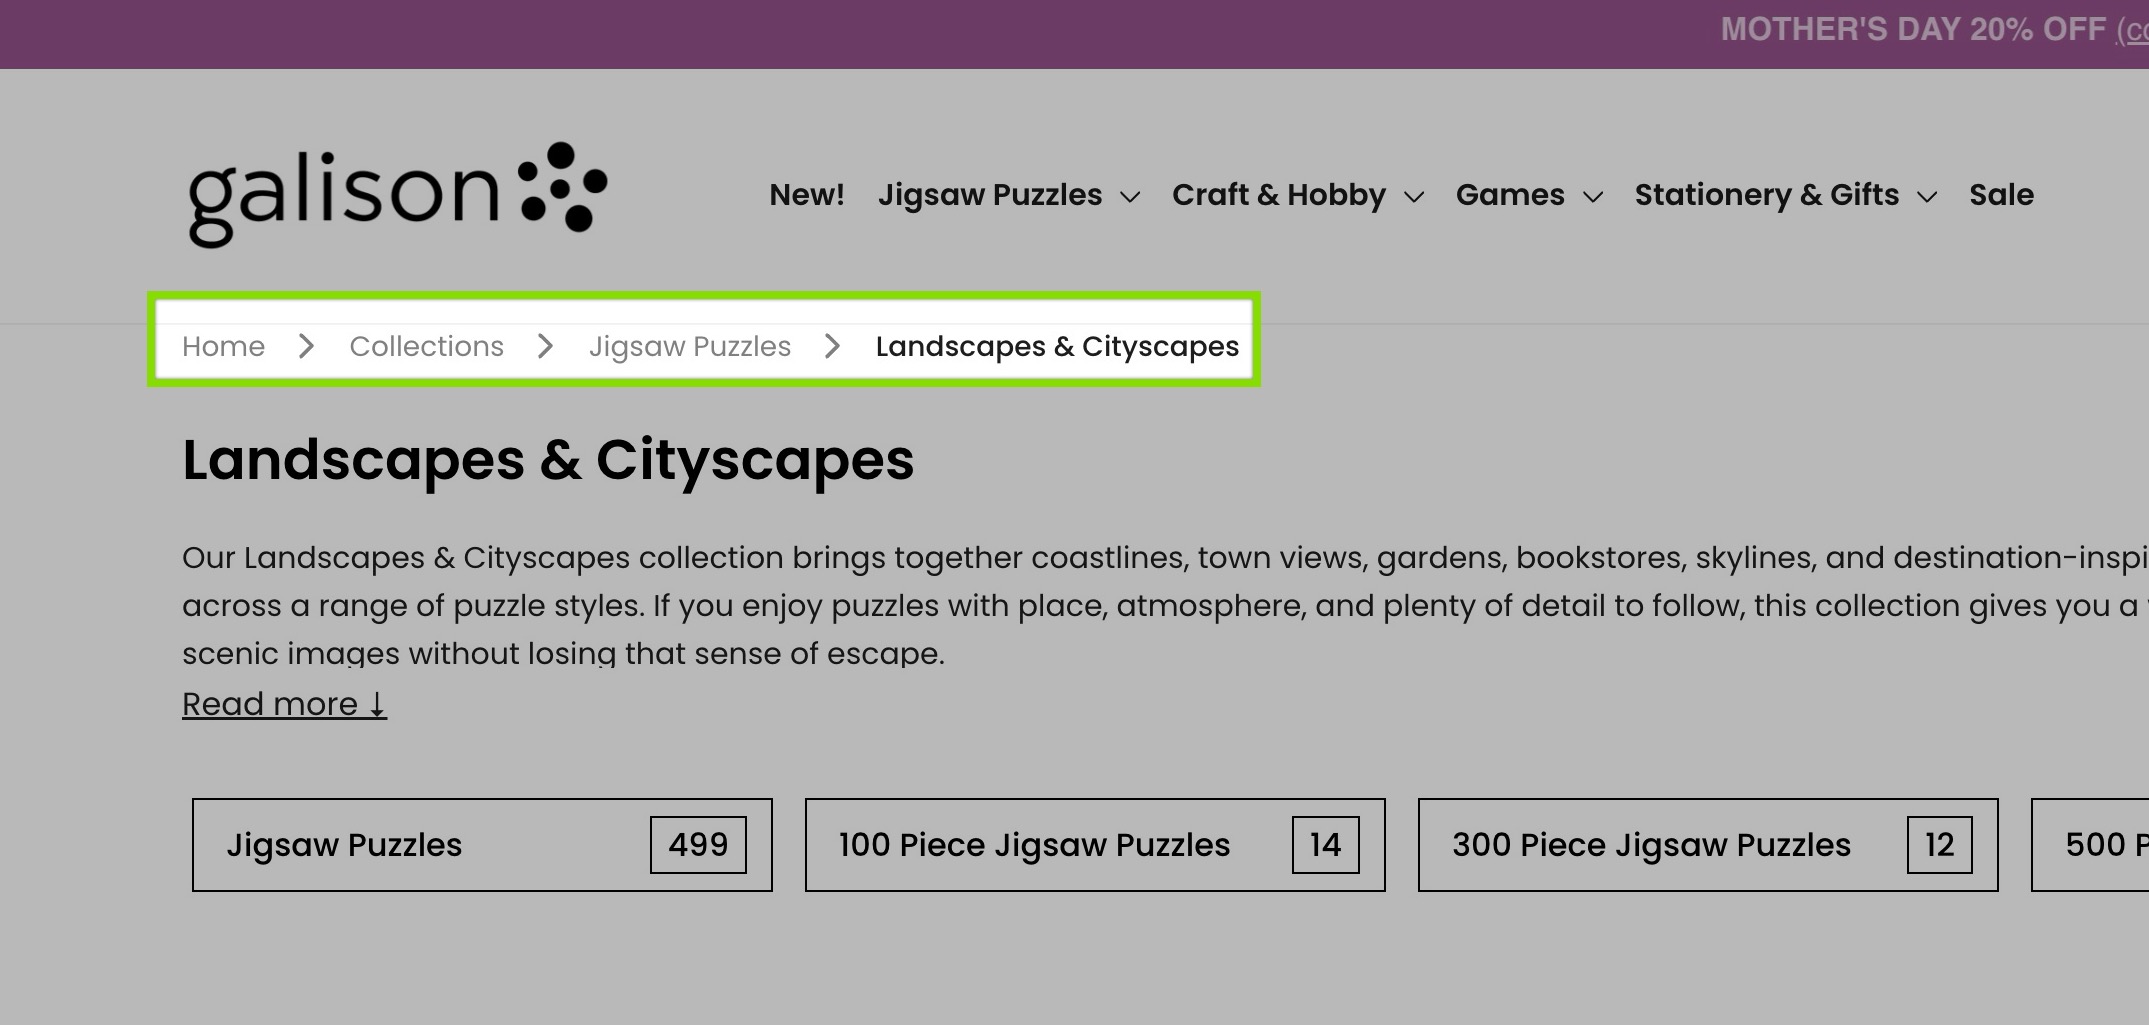
Task: Select the 100 Piece Jigsaw Puzzles tile
Action: coord(1095,845)
